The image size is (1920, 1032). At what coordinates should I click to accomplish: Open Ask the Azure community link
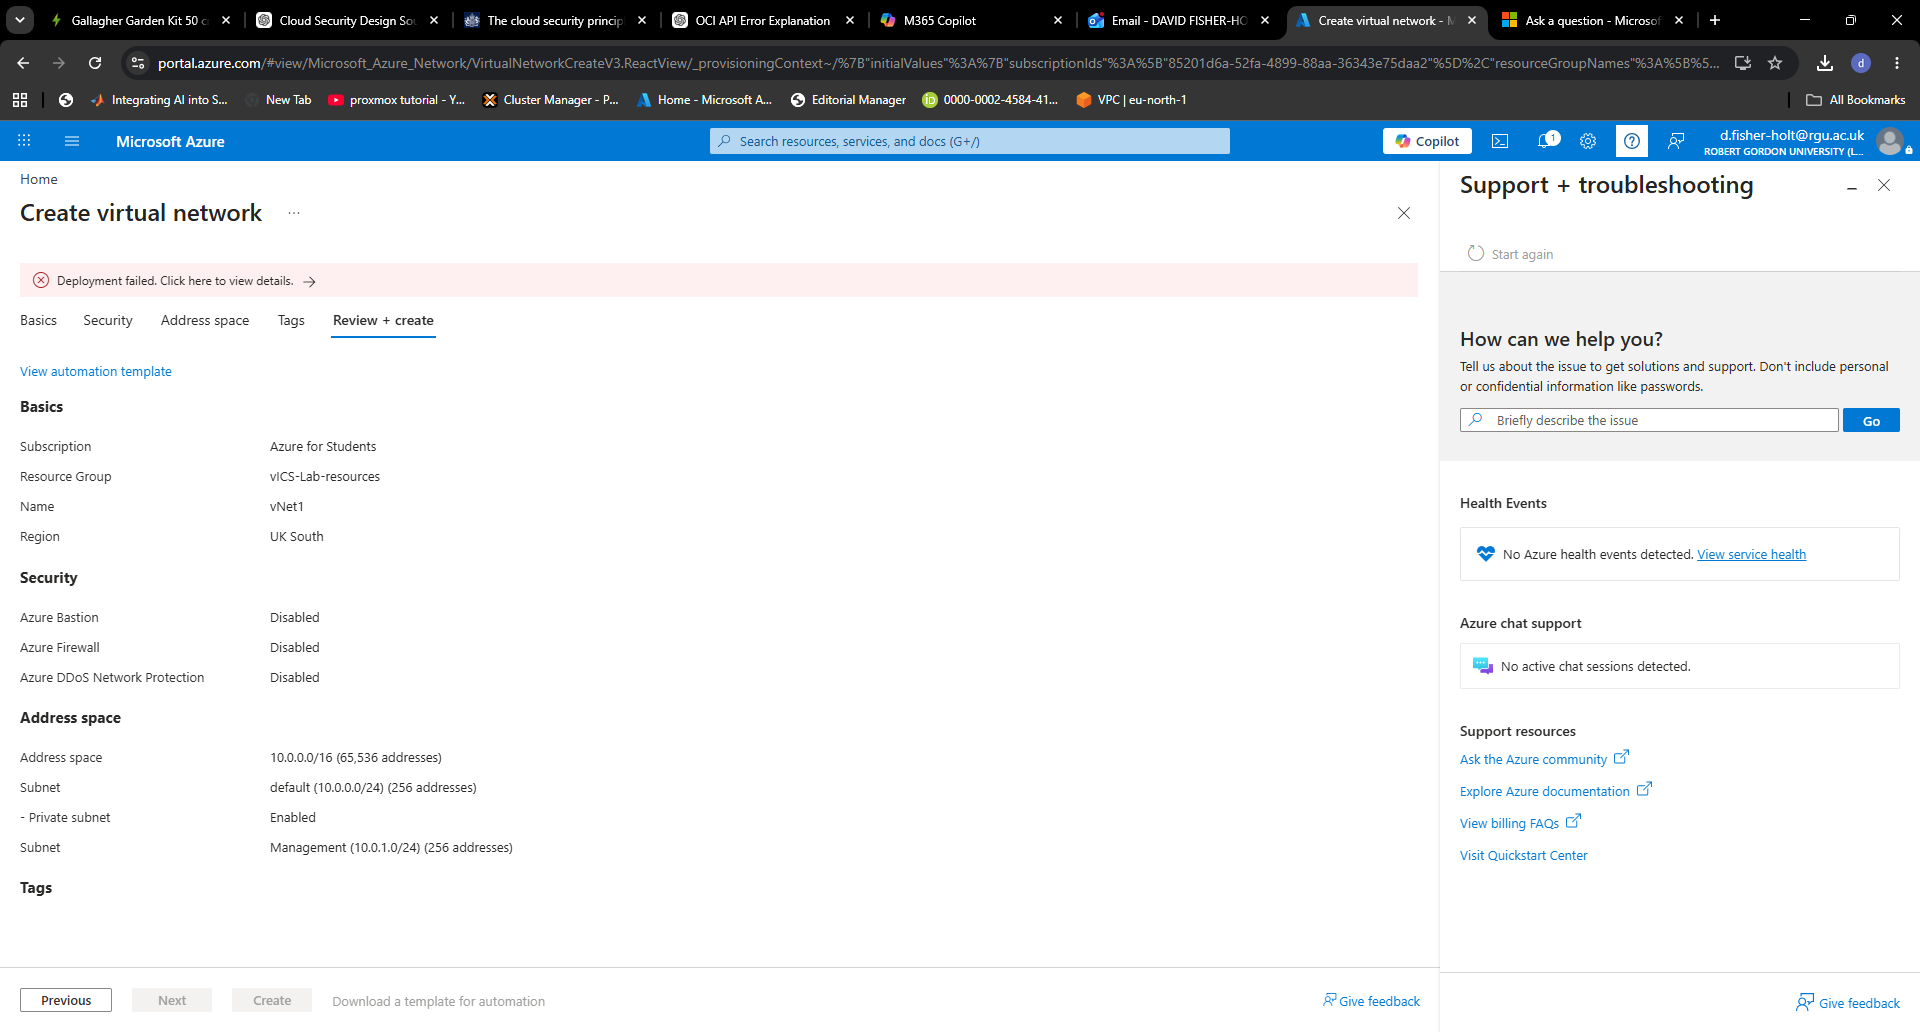click(1544, 759)
